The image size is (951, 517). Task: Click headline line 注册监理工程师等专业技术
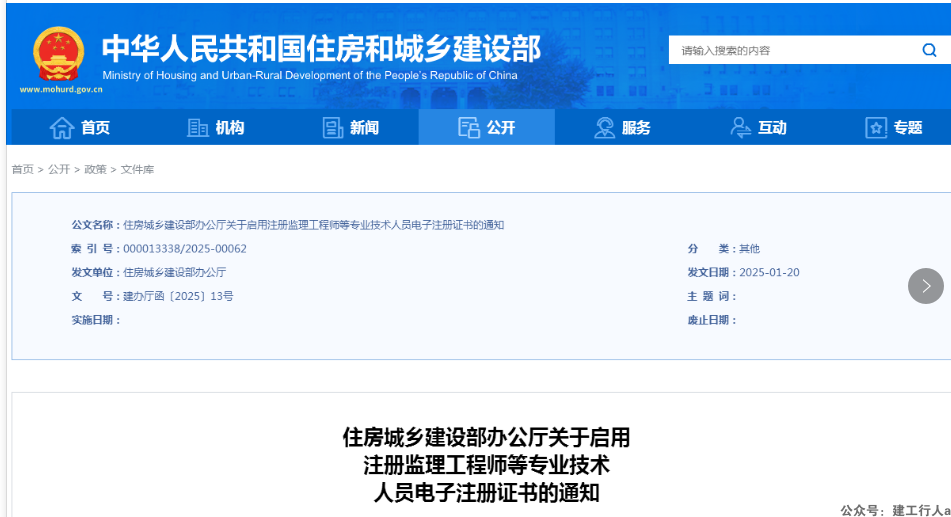(x=486, y=465)
